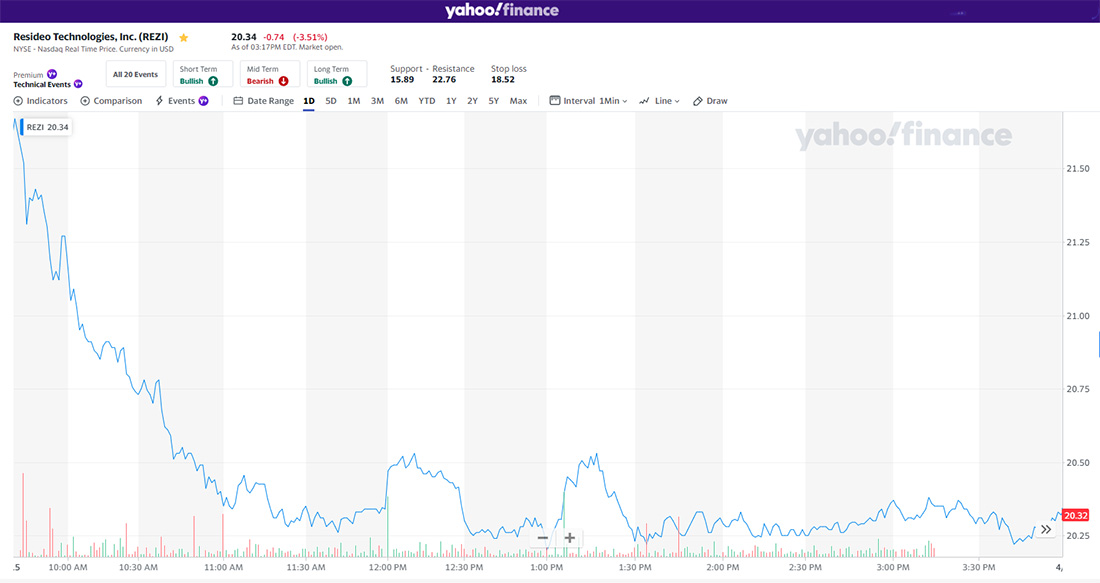Zoom out with the minus button
This screenshot has height=583, width=1100.
tap(542, 538)
